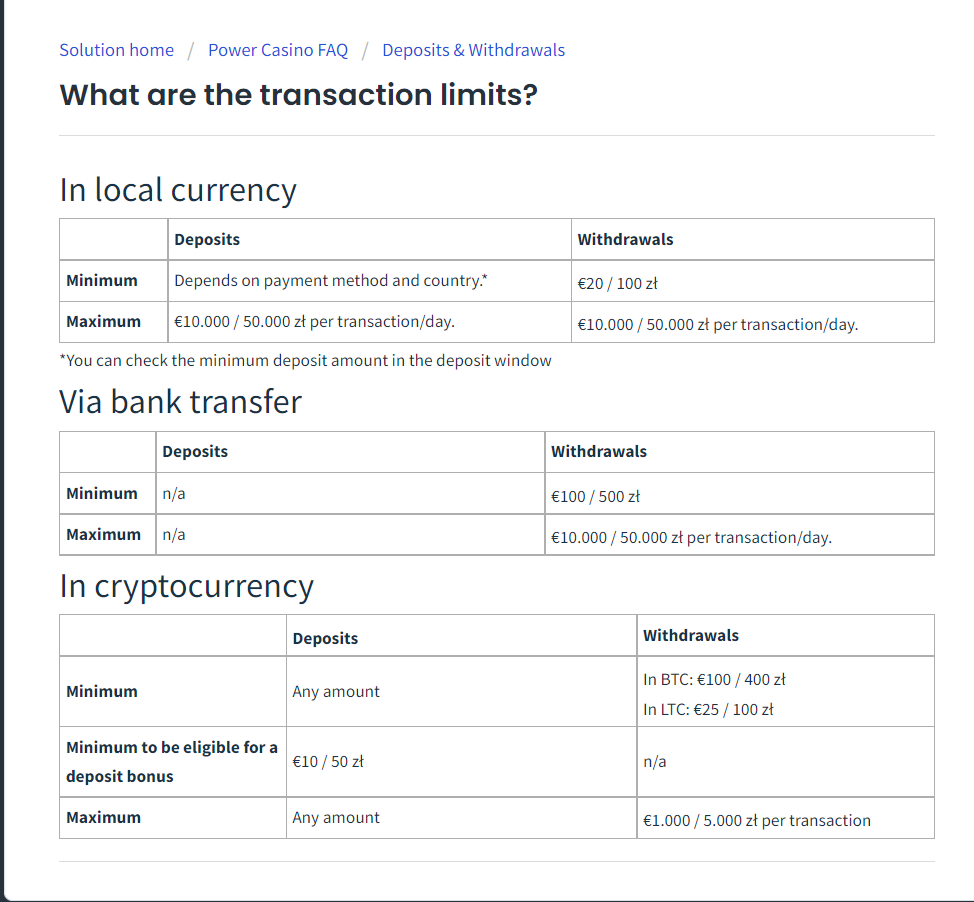The height and width of the screenshot is (902, 974).
Task: Click the 'Via bank transfer' heading
Action: (180, 402)
